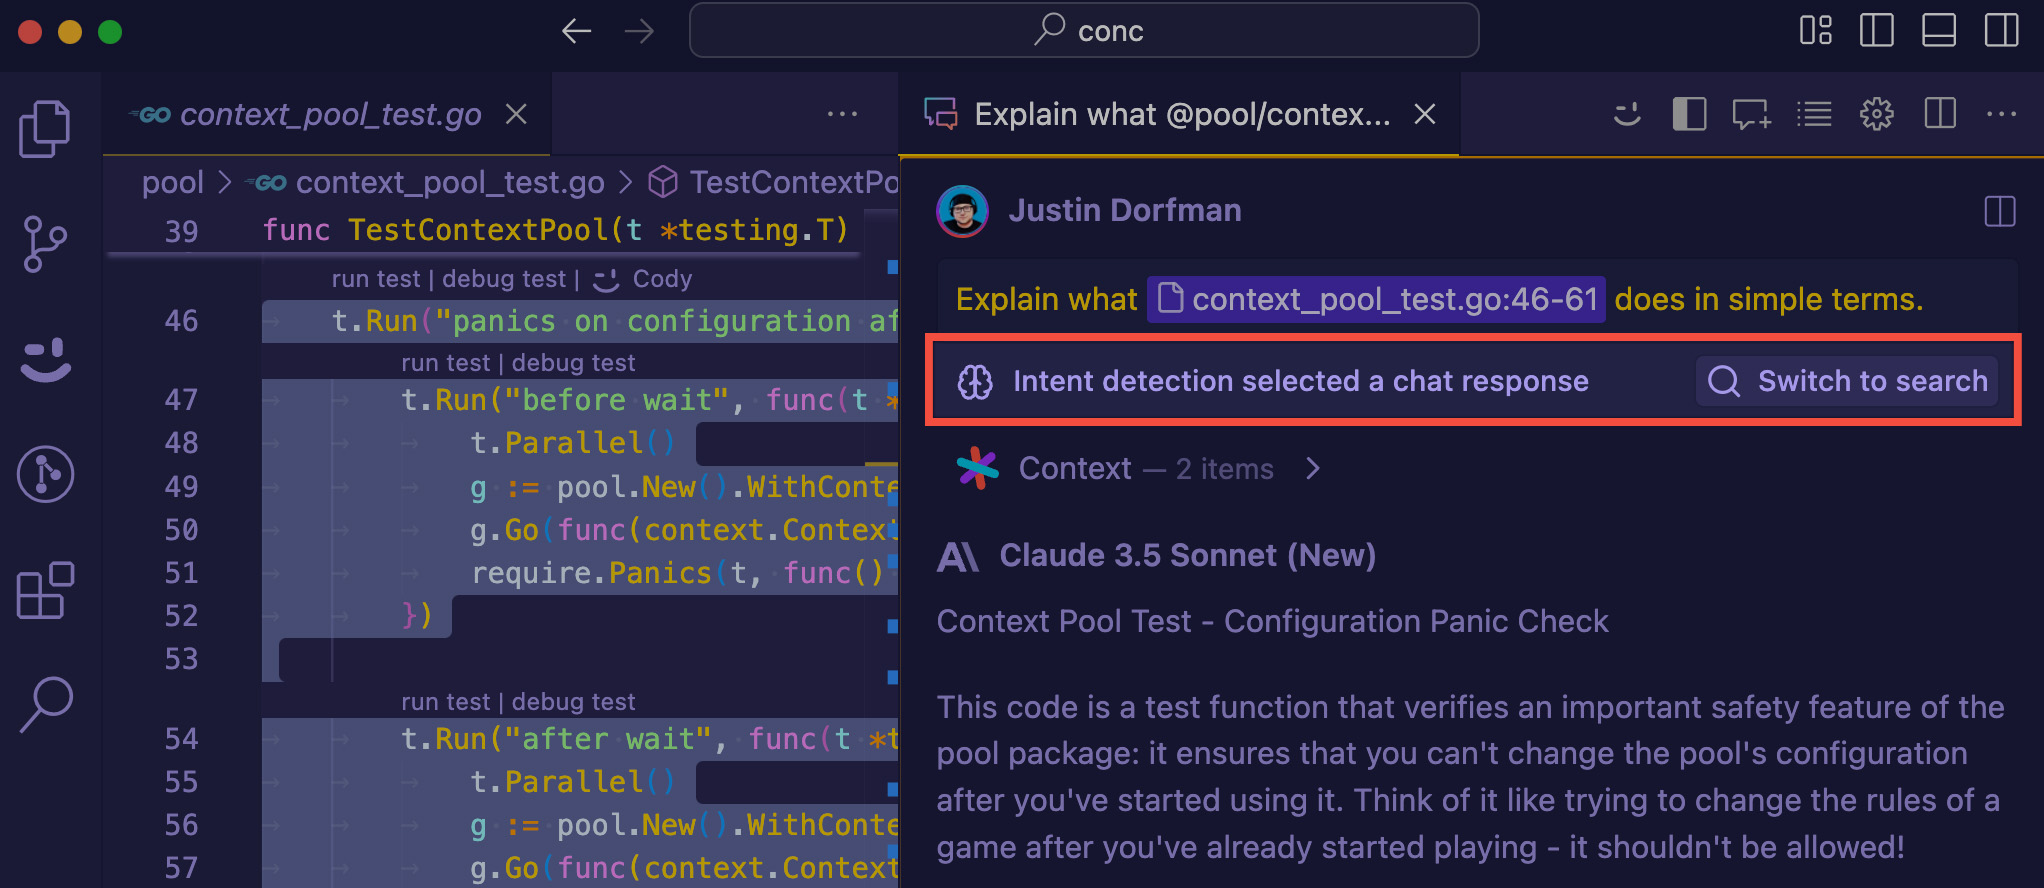
Task: Click the Anthropic logo beside Claude
Action: [958, 556]
